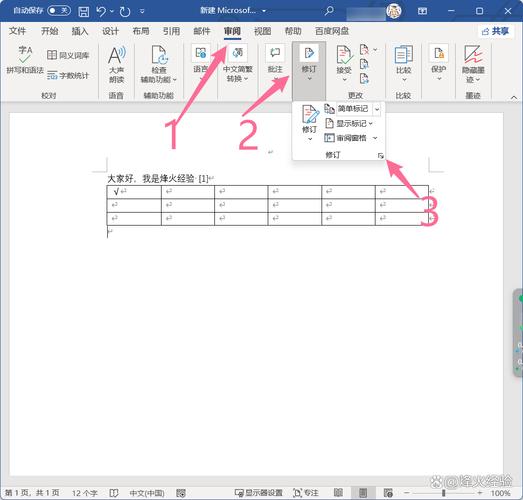Open the Ribbon display options icon
The image size is (523, 500).
[422, 11]
